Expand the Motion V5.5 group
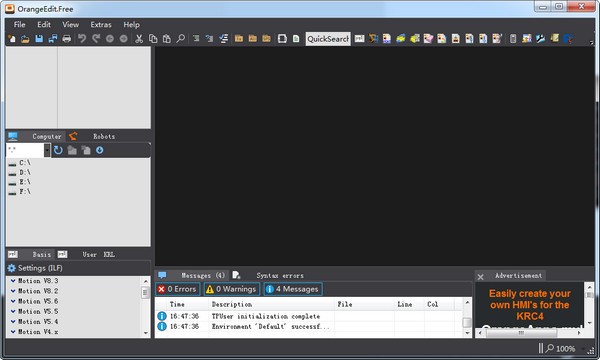 click(x=13, y=311)
